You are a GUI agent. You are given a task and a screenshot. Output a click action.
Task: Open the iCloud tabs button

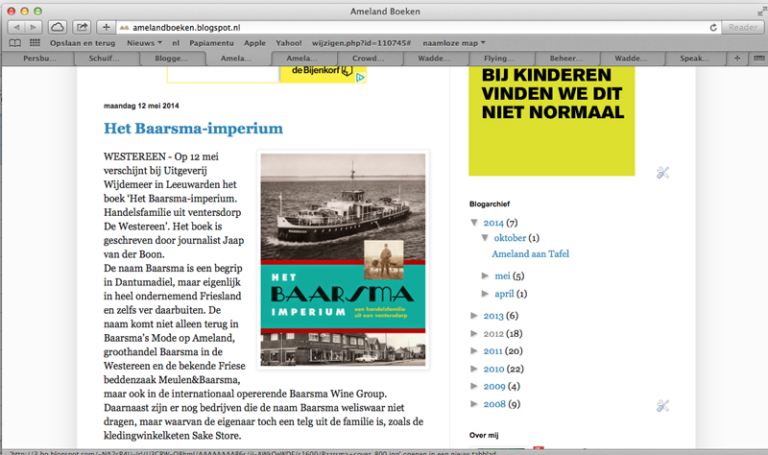click(57, 27)
